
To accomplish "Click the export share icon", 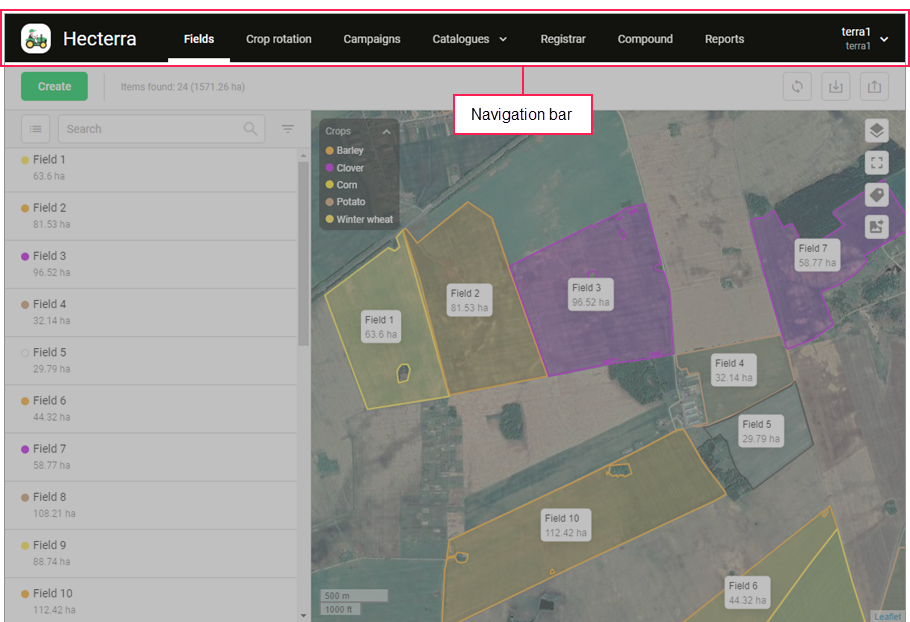I will (874, 87).
